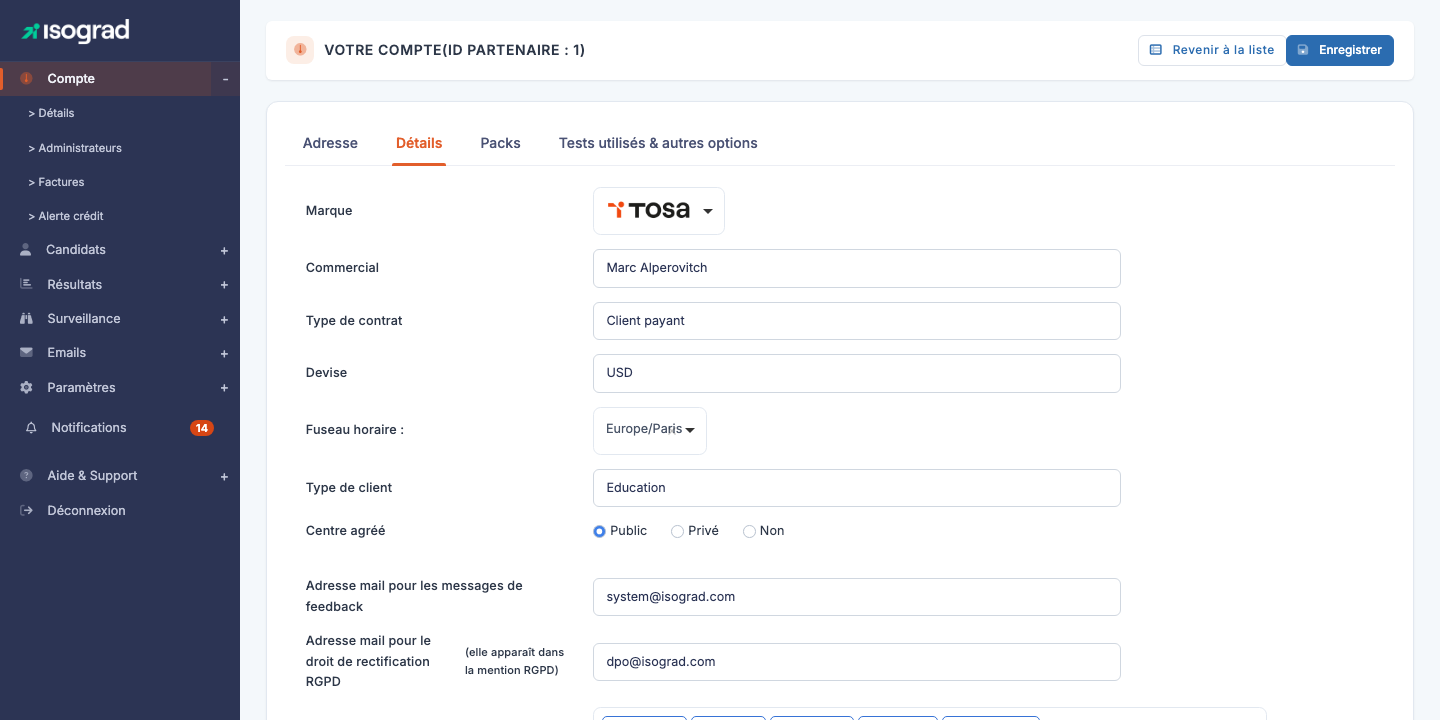This screenshot has width=1440, height=720.
Task: Click the 14 notifications badge
Action: coord(202,428)
